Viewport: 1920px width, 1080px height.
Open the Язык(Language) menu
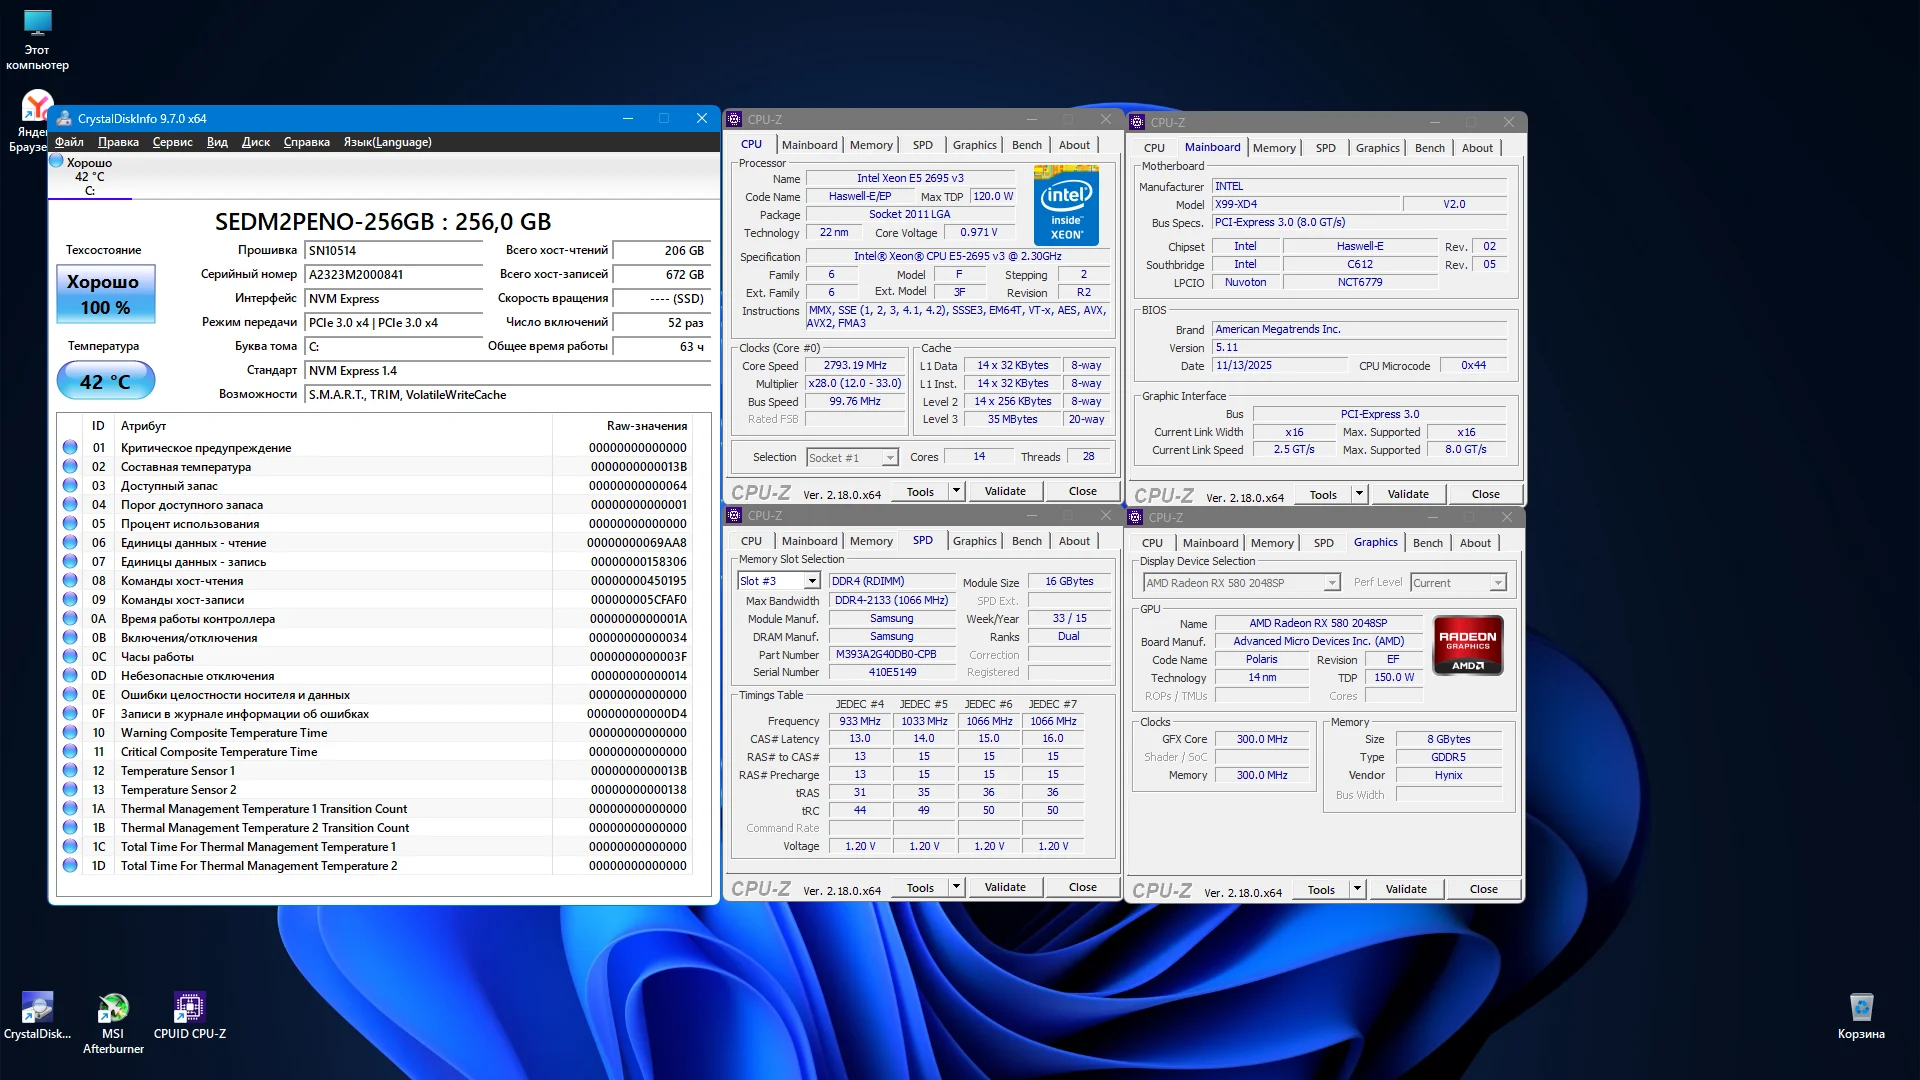(387, 142)
